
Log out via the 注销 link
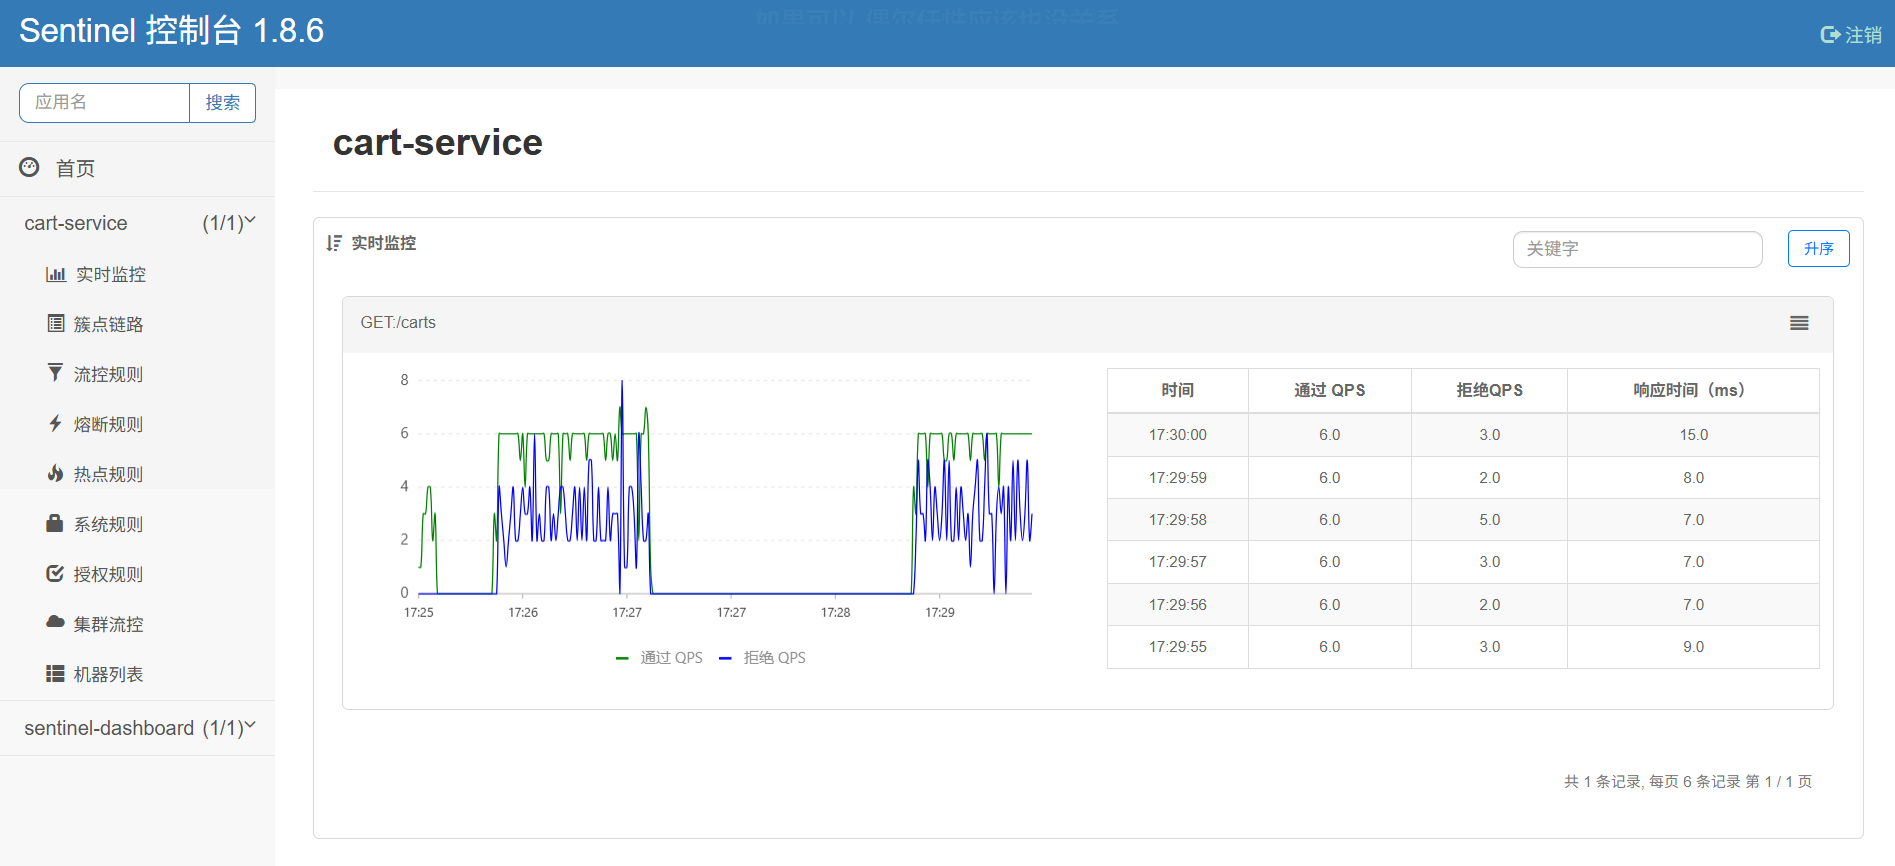click(1851, 35)
